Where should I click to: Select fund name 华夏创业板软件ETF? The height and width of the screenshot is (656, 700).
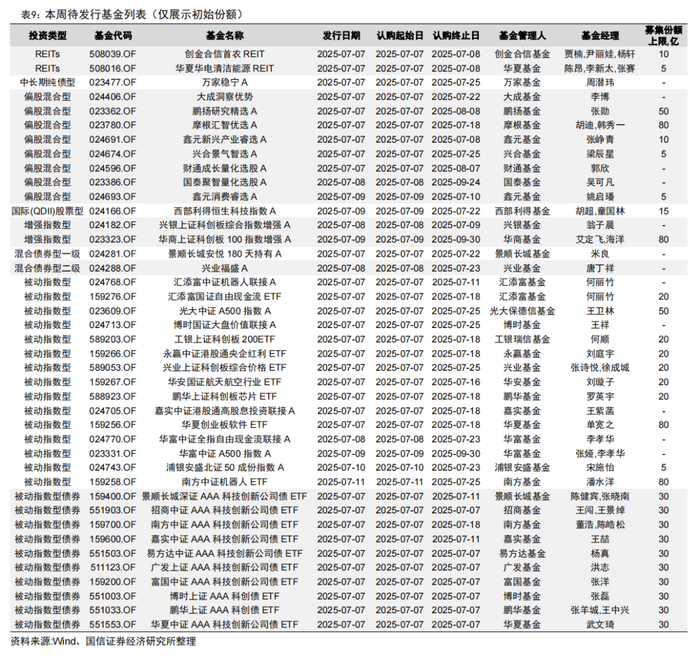[x=225, y=425]
